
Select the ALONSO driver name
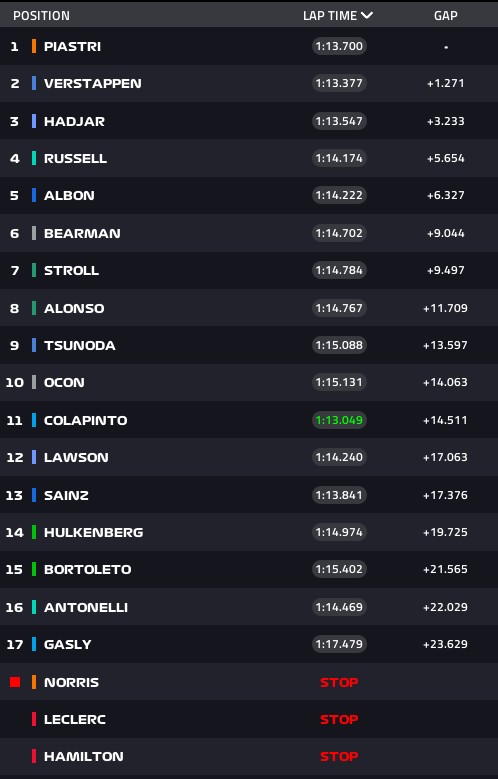pyautogui.click(x=74, y=308)
